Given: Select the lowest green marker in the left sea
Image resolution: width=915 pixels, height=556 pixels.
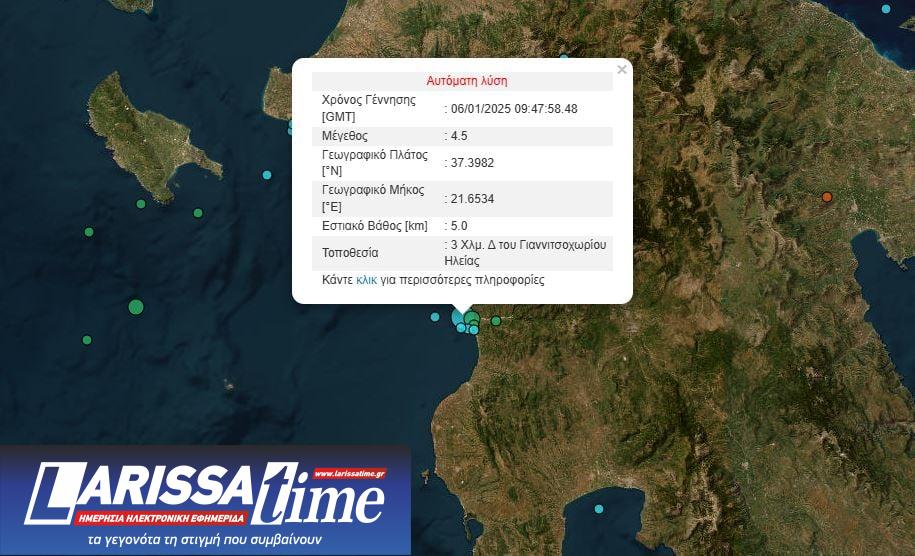Looking at the screenshot, I should (x=87, y=340).
